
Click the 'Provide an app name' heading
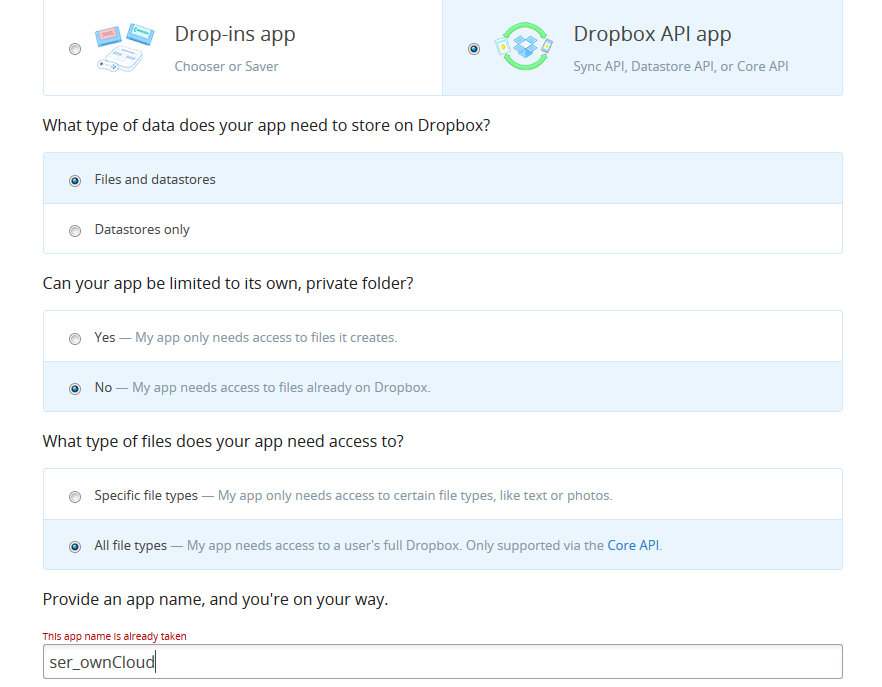pyautogui.click(x=215, y=600)
